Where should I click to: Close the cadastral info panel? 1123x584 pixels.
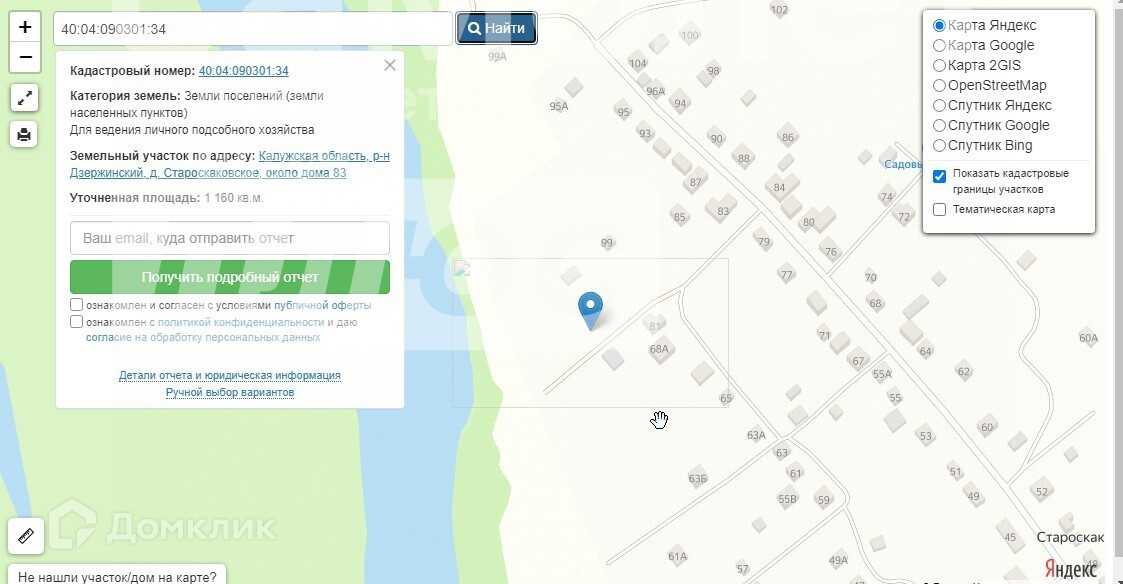click(x=390, y=65)
